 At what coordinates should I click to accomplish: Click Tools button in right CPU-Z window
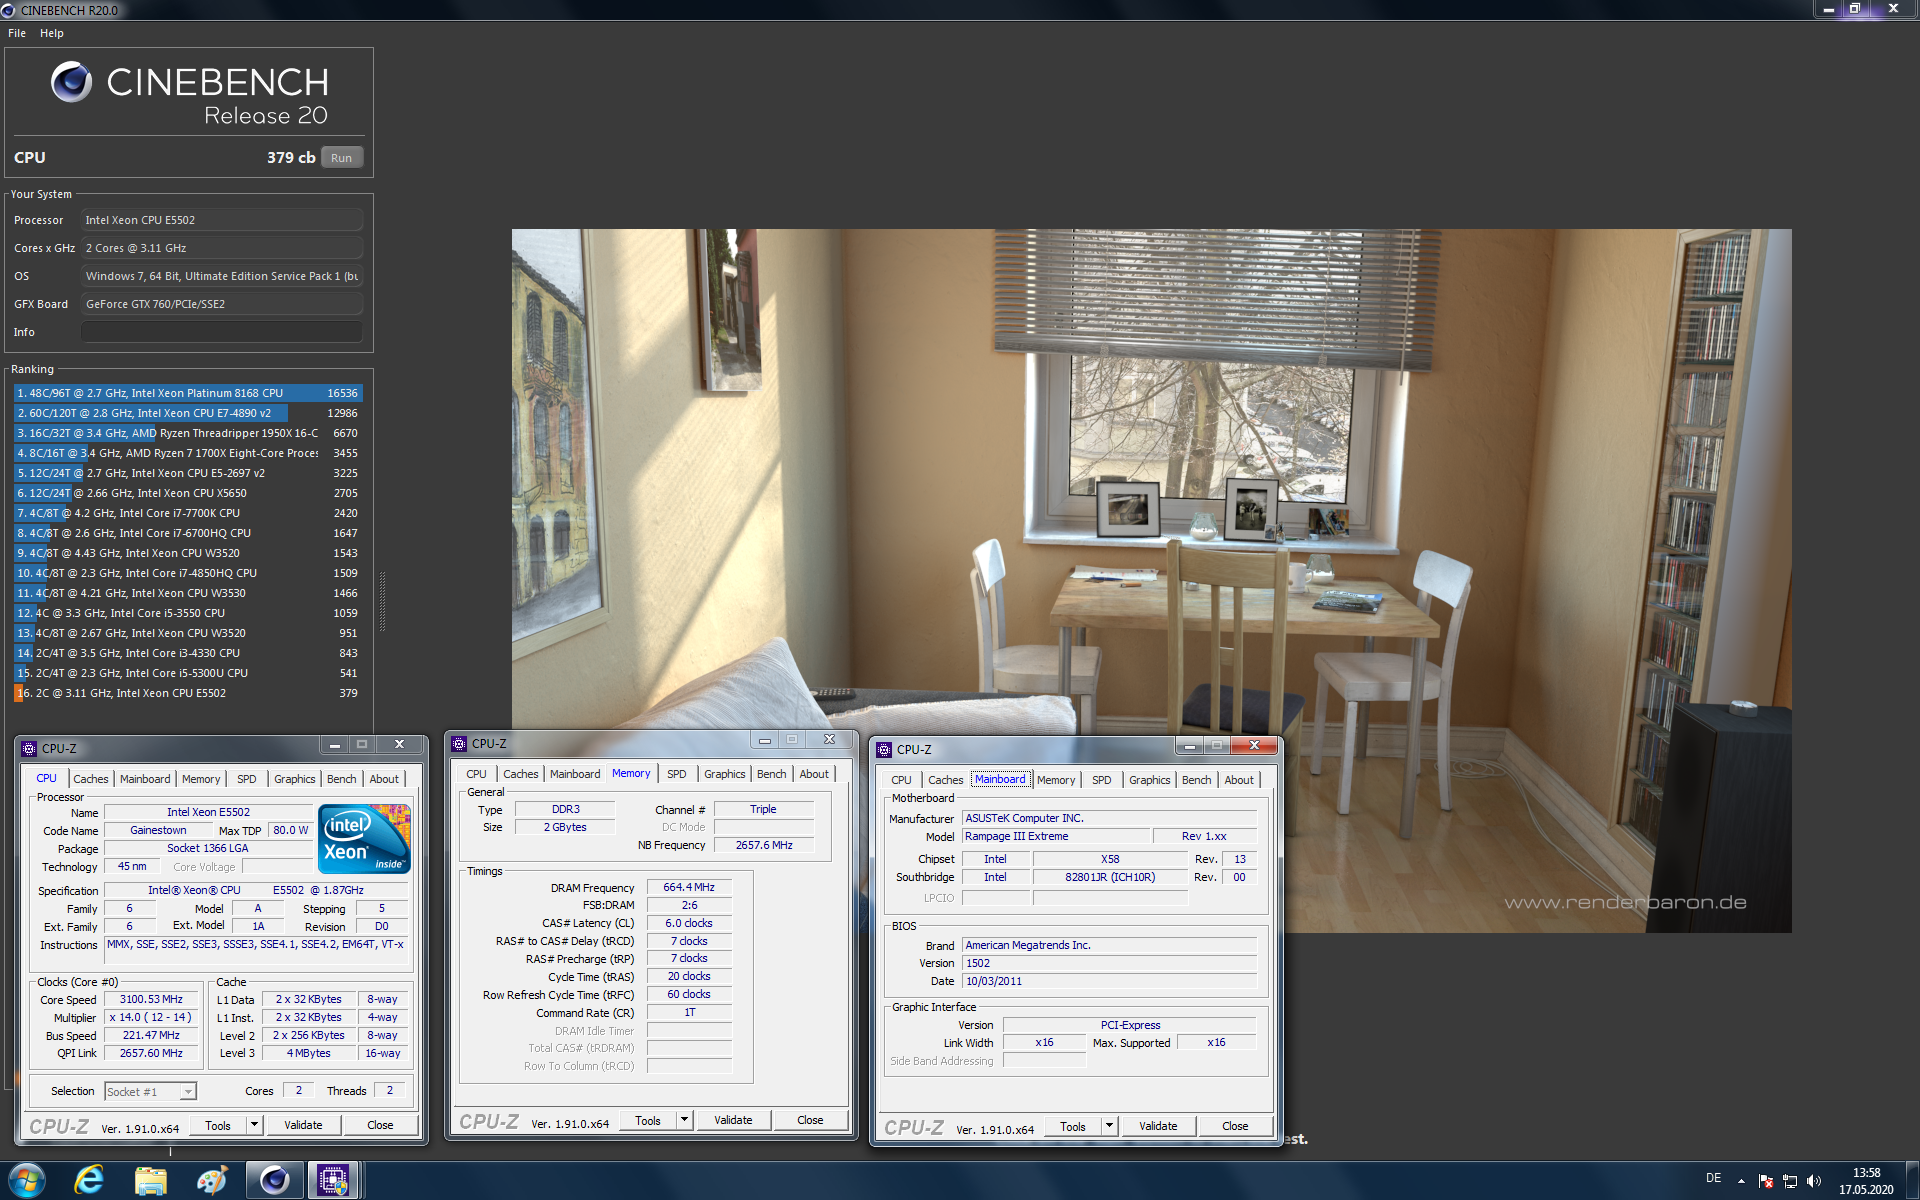click(x=1073, y=1126)
